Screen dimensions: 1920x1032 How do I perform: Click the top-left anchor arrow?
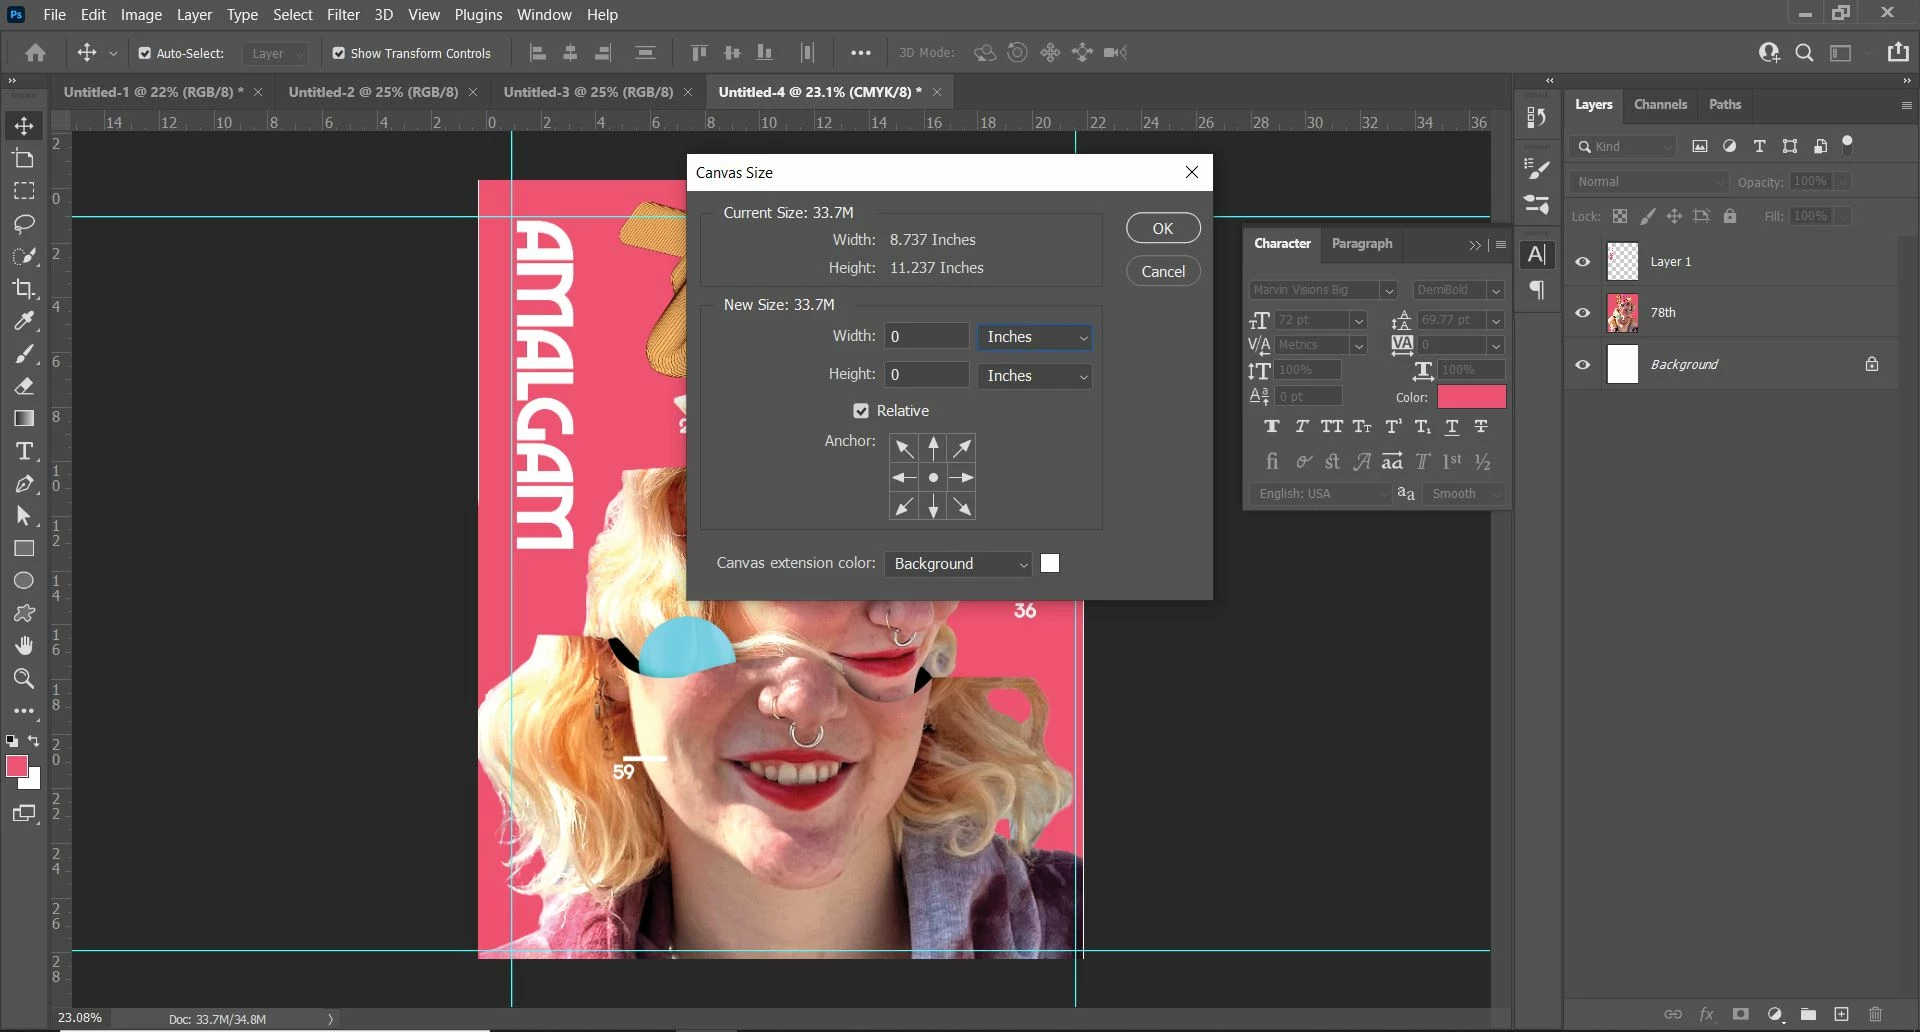pos(904,448)
